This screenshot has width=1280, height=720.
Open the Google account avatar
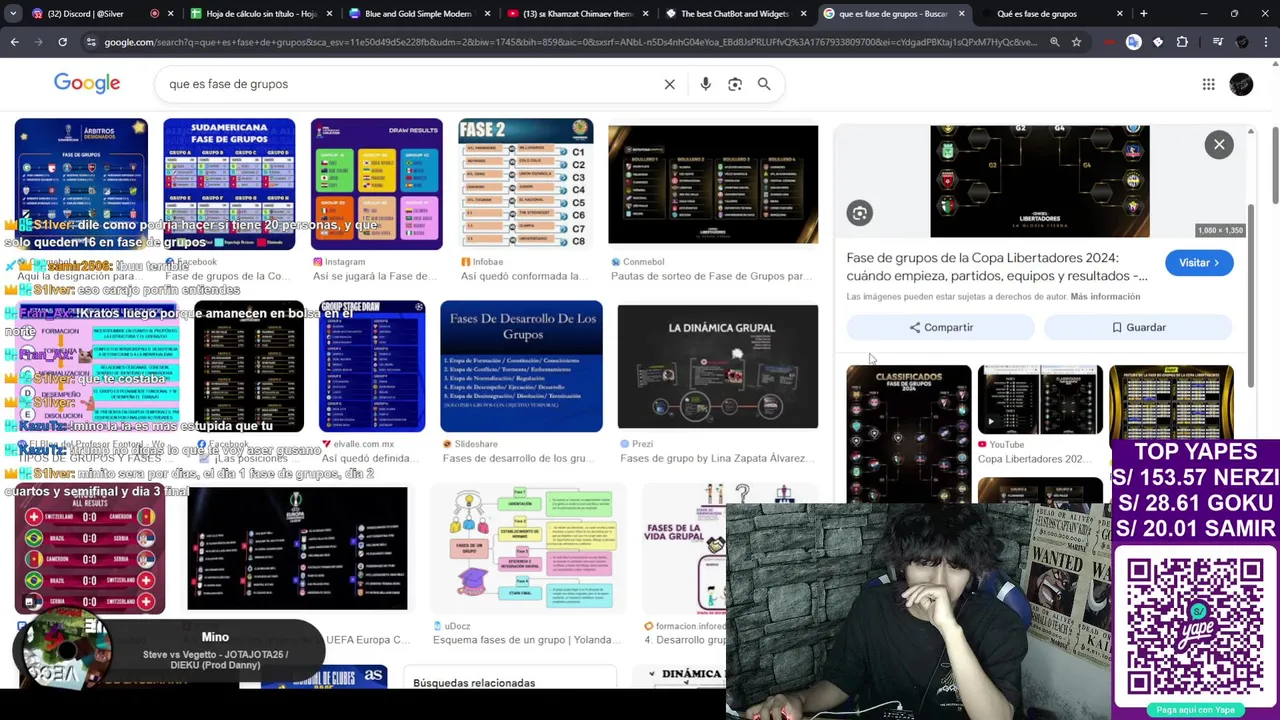pyautogui.click(x=1241, y=84)
